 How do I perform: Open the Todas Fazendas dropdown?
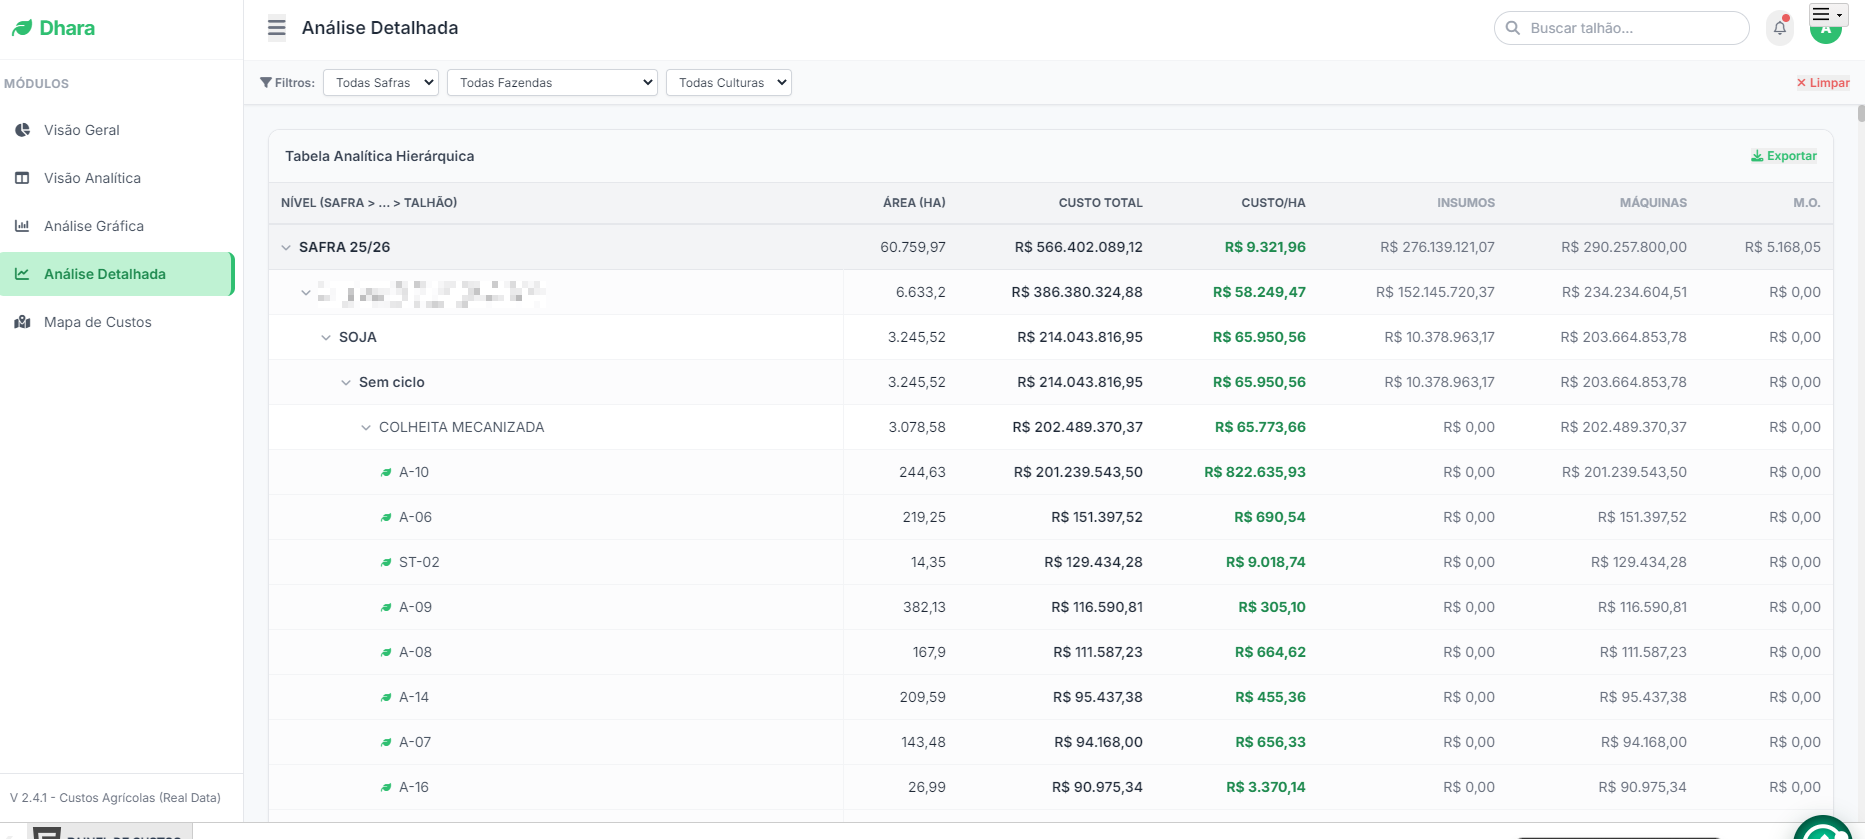pyautogui.click(x=552, y=83)
